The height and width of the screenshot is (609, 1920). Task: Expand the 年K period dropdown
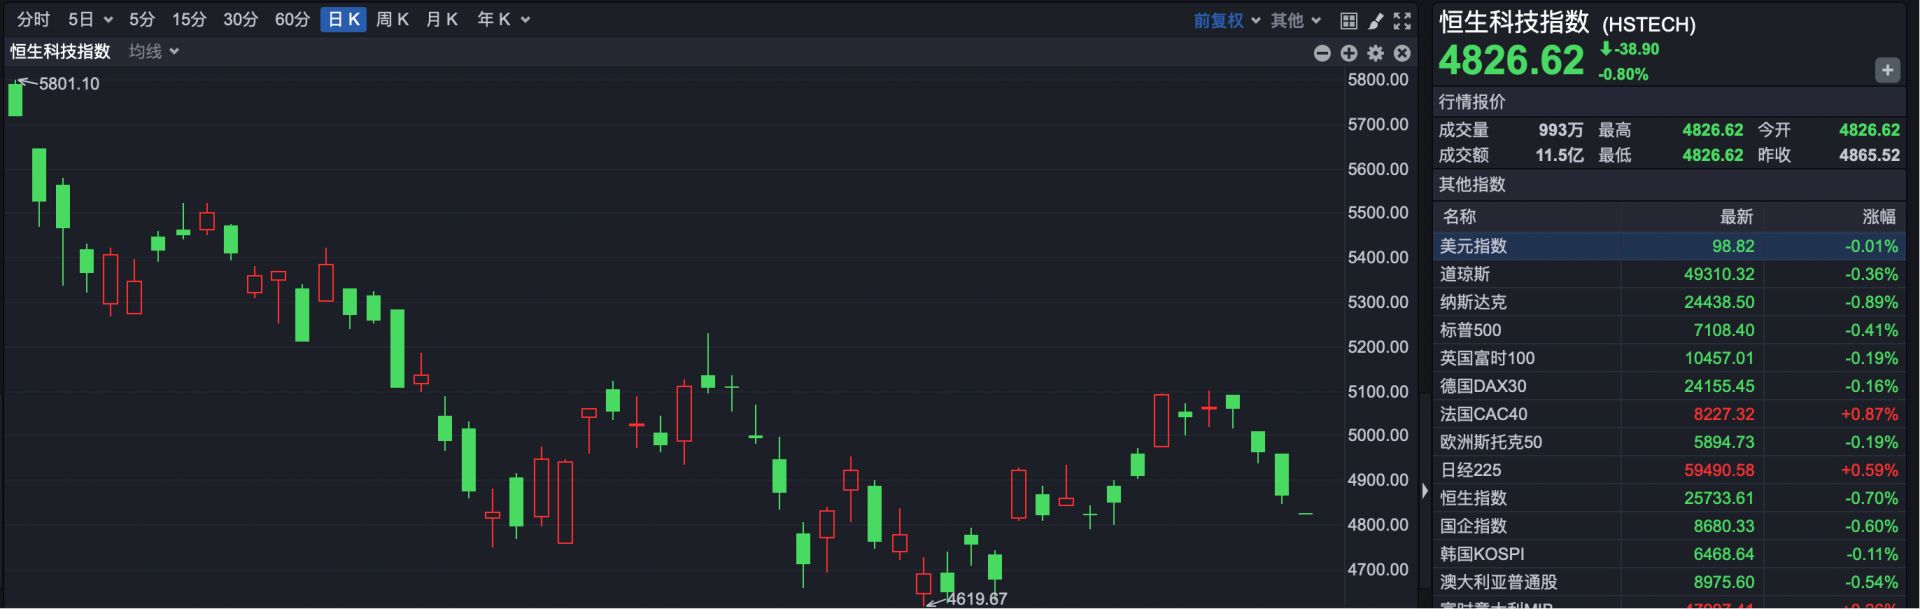tap(503, 19)
